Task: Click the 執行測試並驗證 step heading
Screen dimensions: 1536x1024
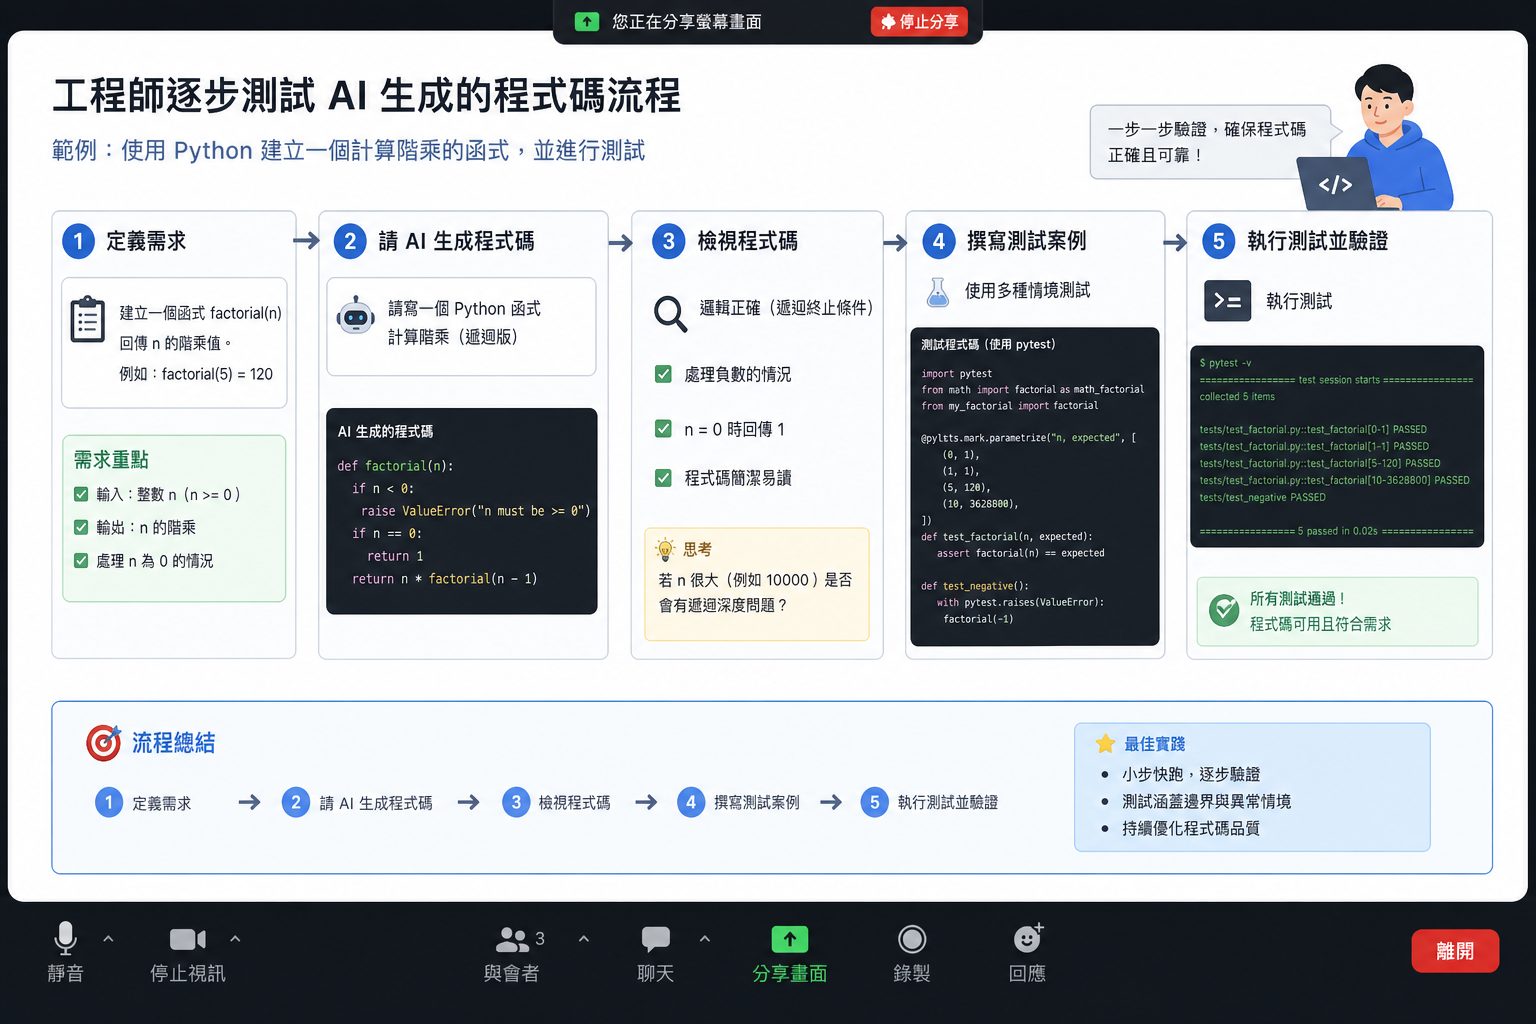Action: (x=1317, y=241)
